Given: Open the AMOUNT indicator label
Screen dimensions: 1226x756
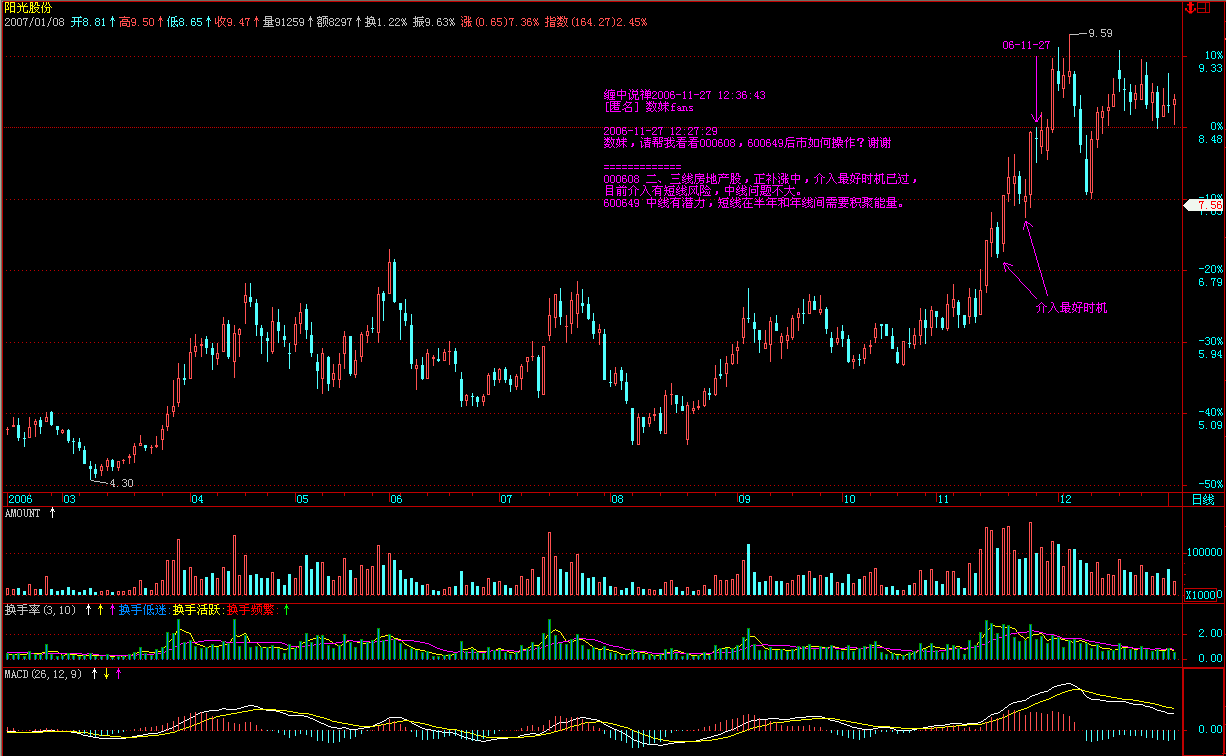Looking at the screenshot, I should click(x=23, y=513).
